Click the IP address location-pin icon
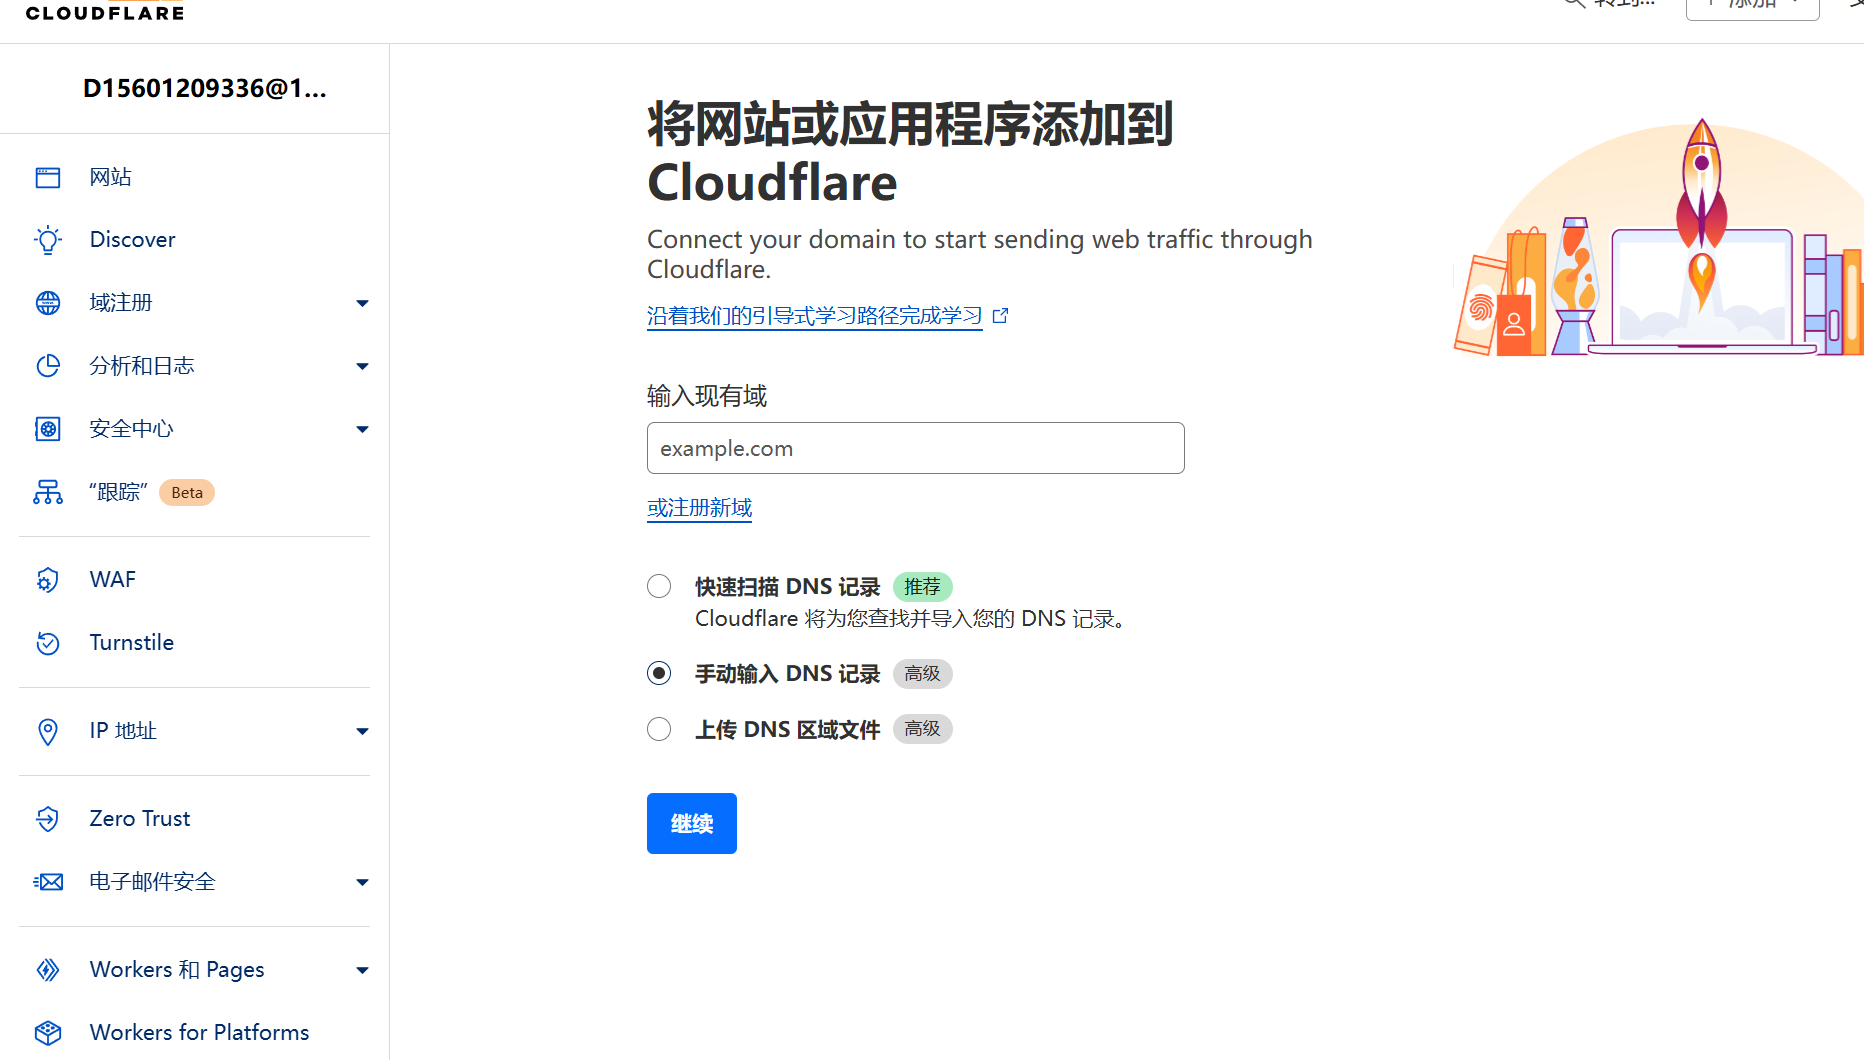The height and width of the screenshot is (1060, 1864). [x=48, y=731]
